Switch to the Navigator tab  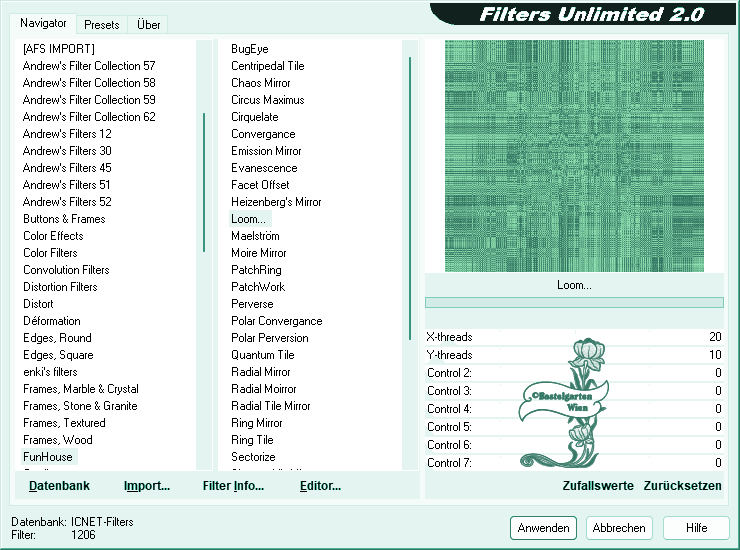tap(43, 23)
